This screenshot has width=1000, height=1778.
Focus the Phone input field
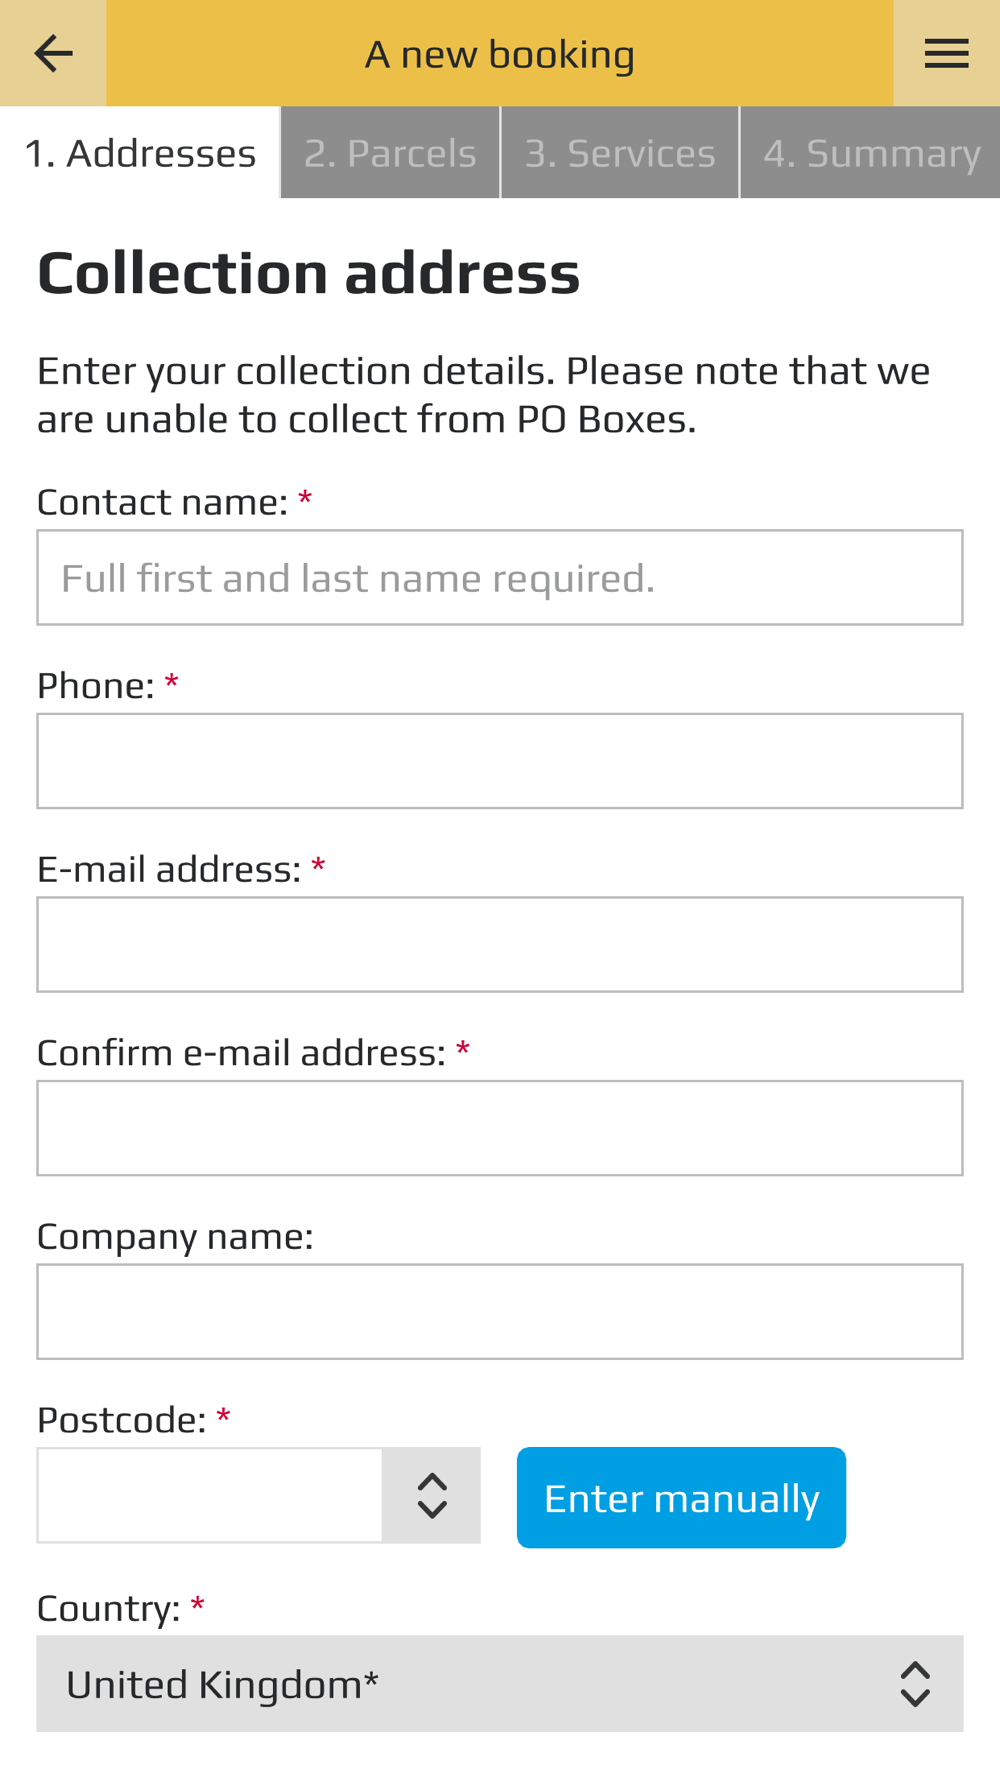pyautogui.click(x=500, y=761)
